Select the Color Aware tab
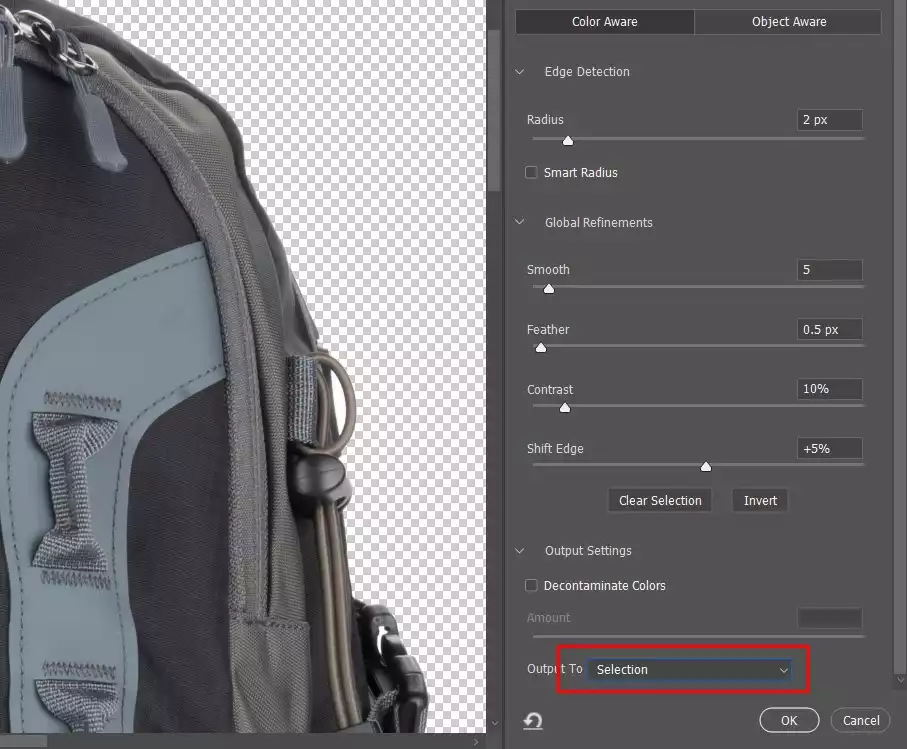The width and height of the screenshot is (907, 749). coord(604,21)
